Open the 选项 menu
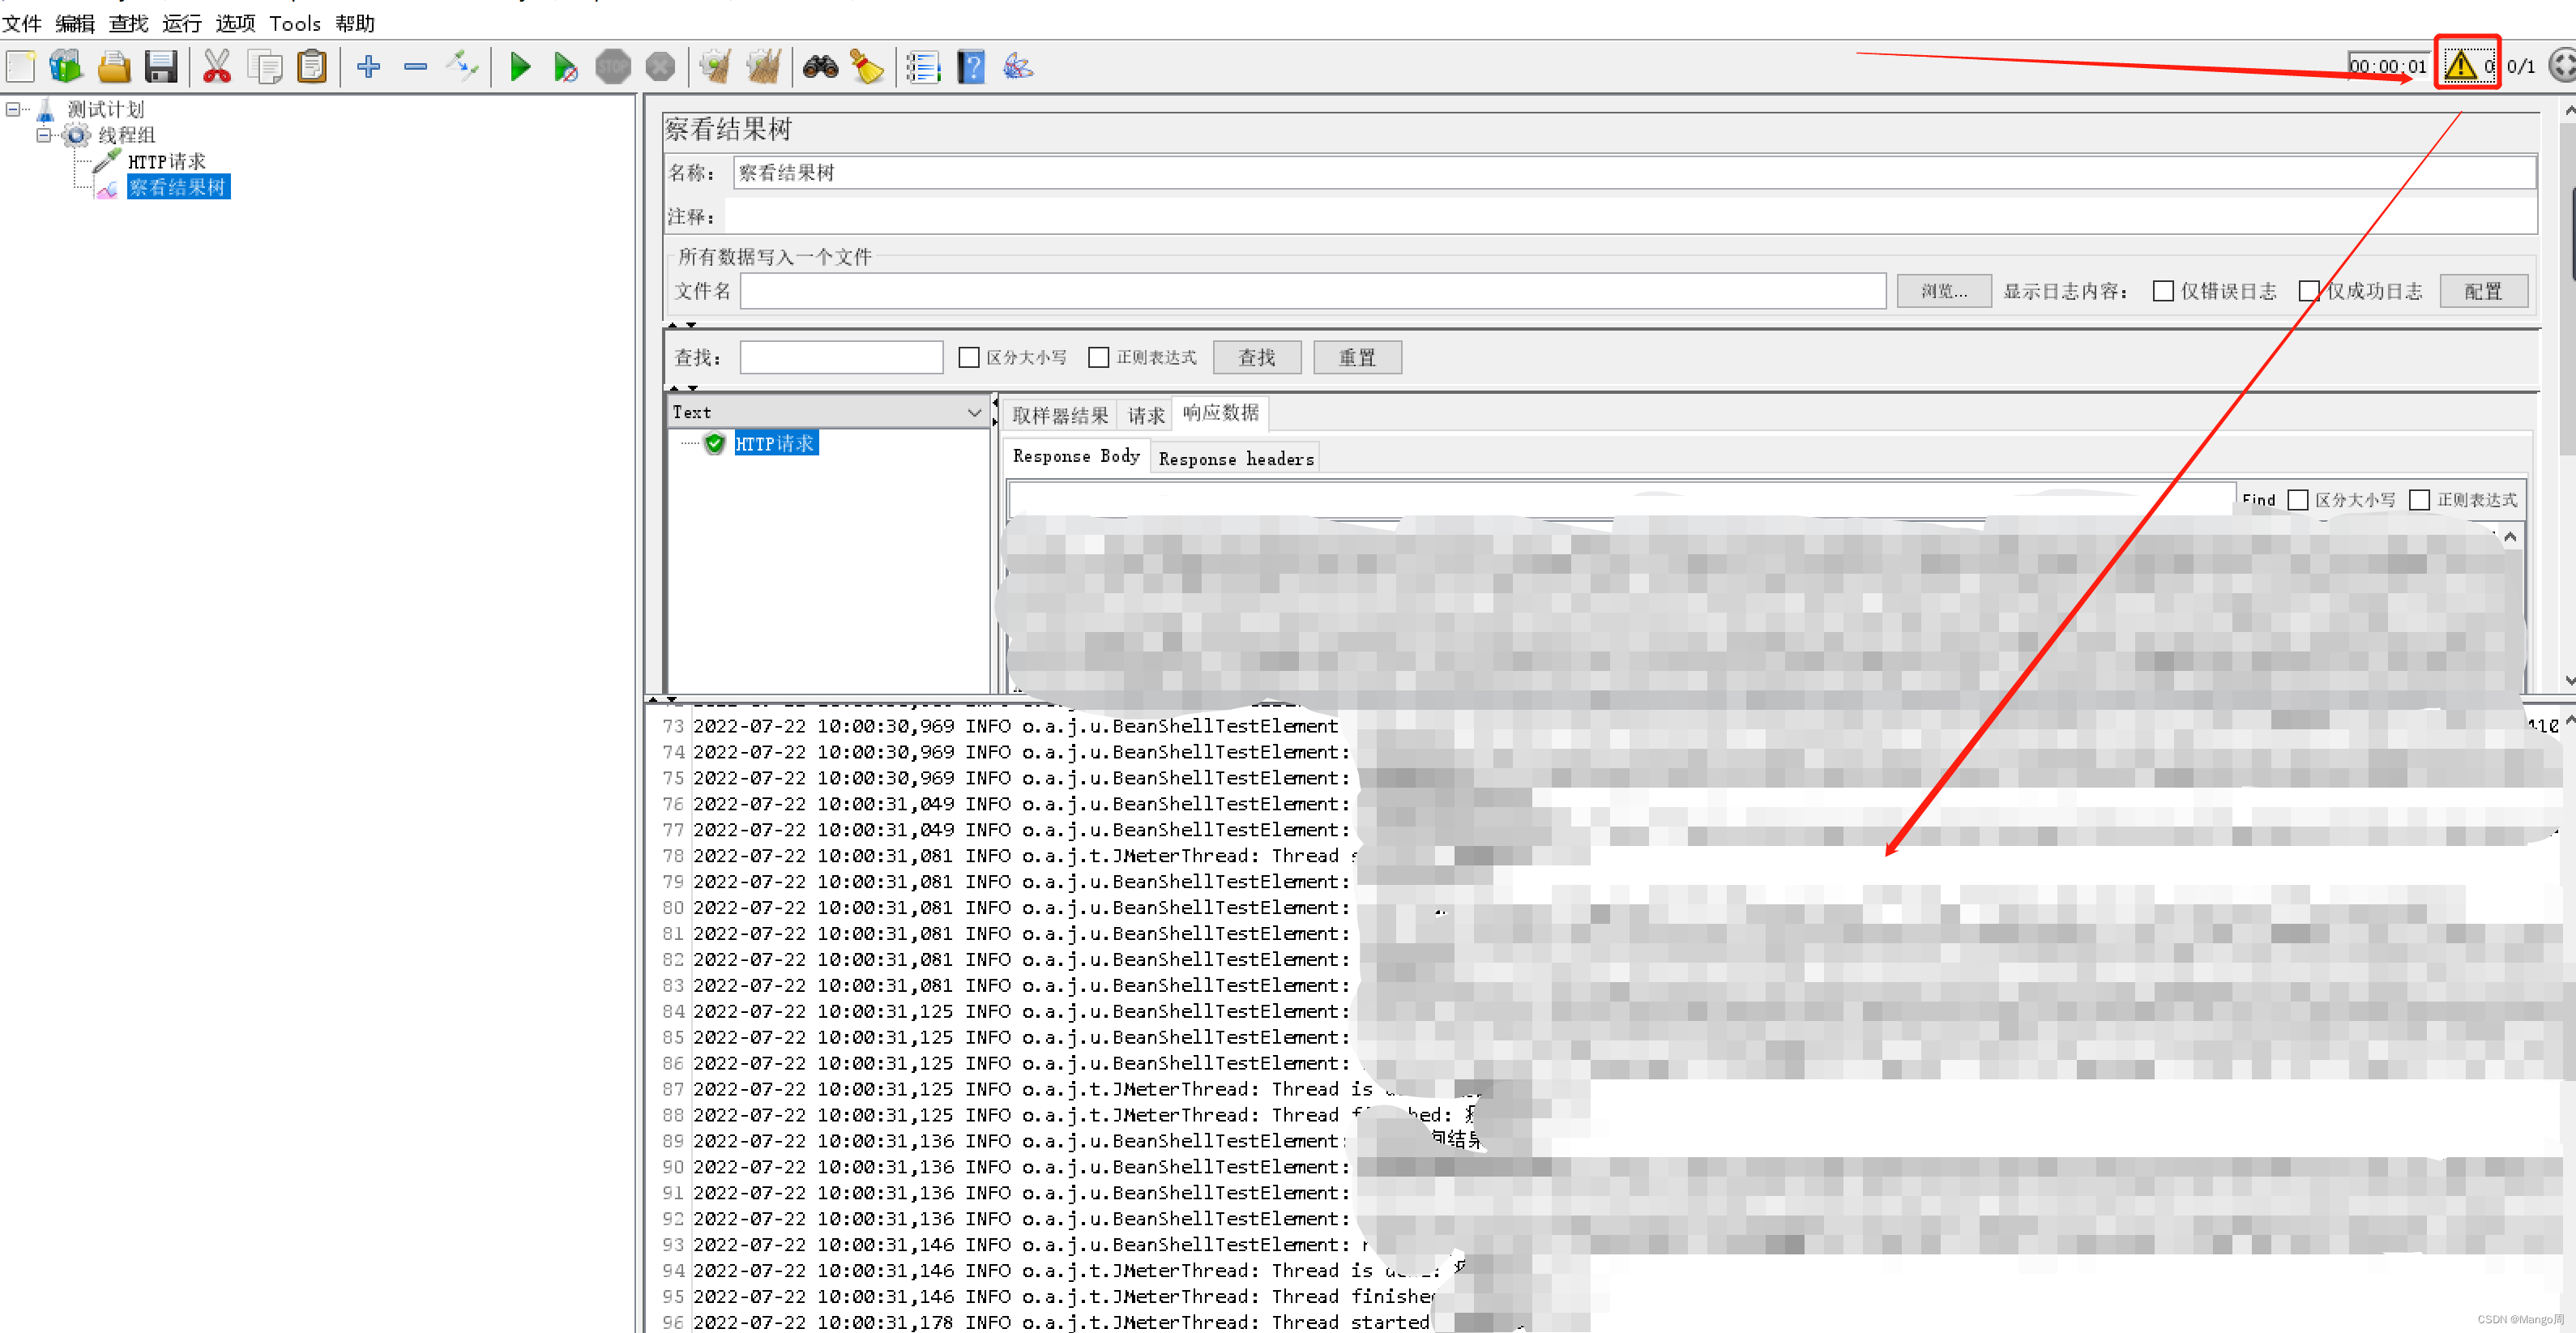2576x1333 pixels. tap(235, 23)
